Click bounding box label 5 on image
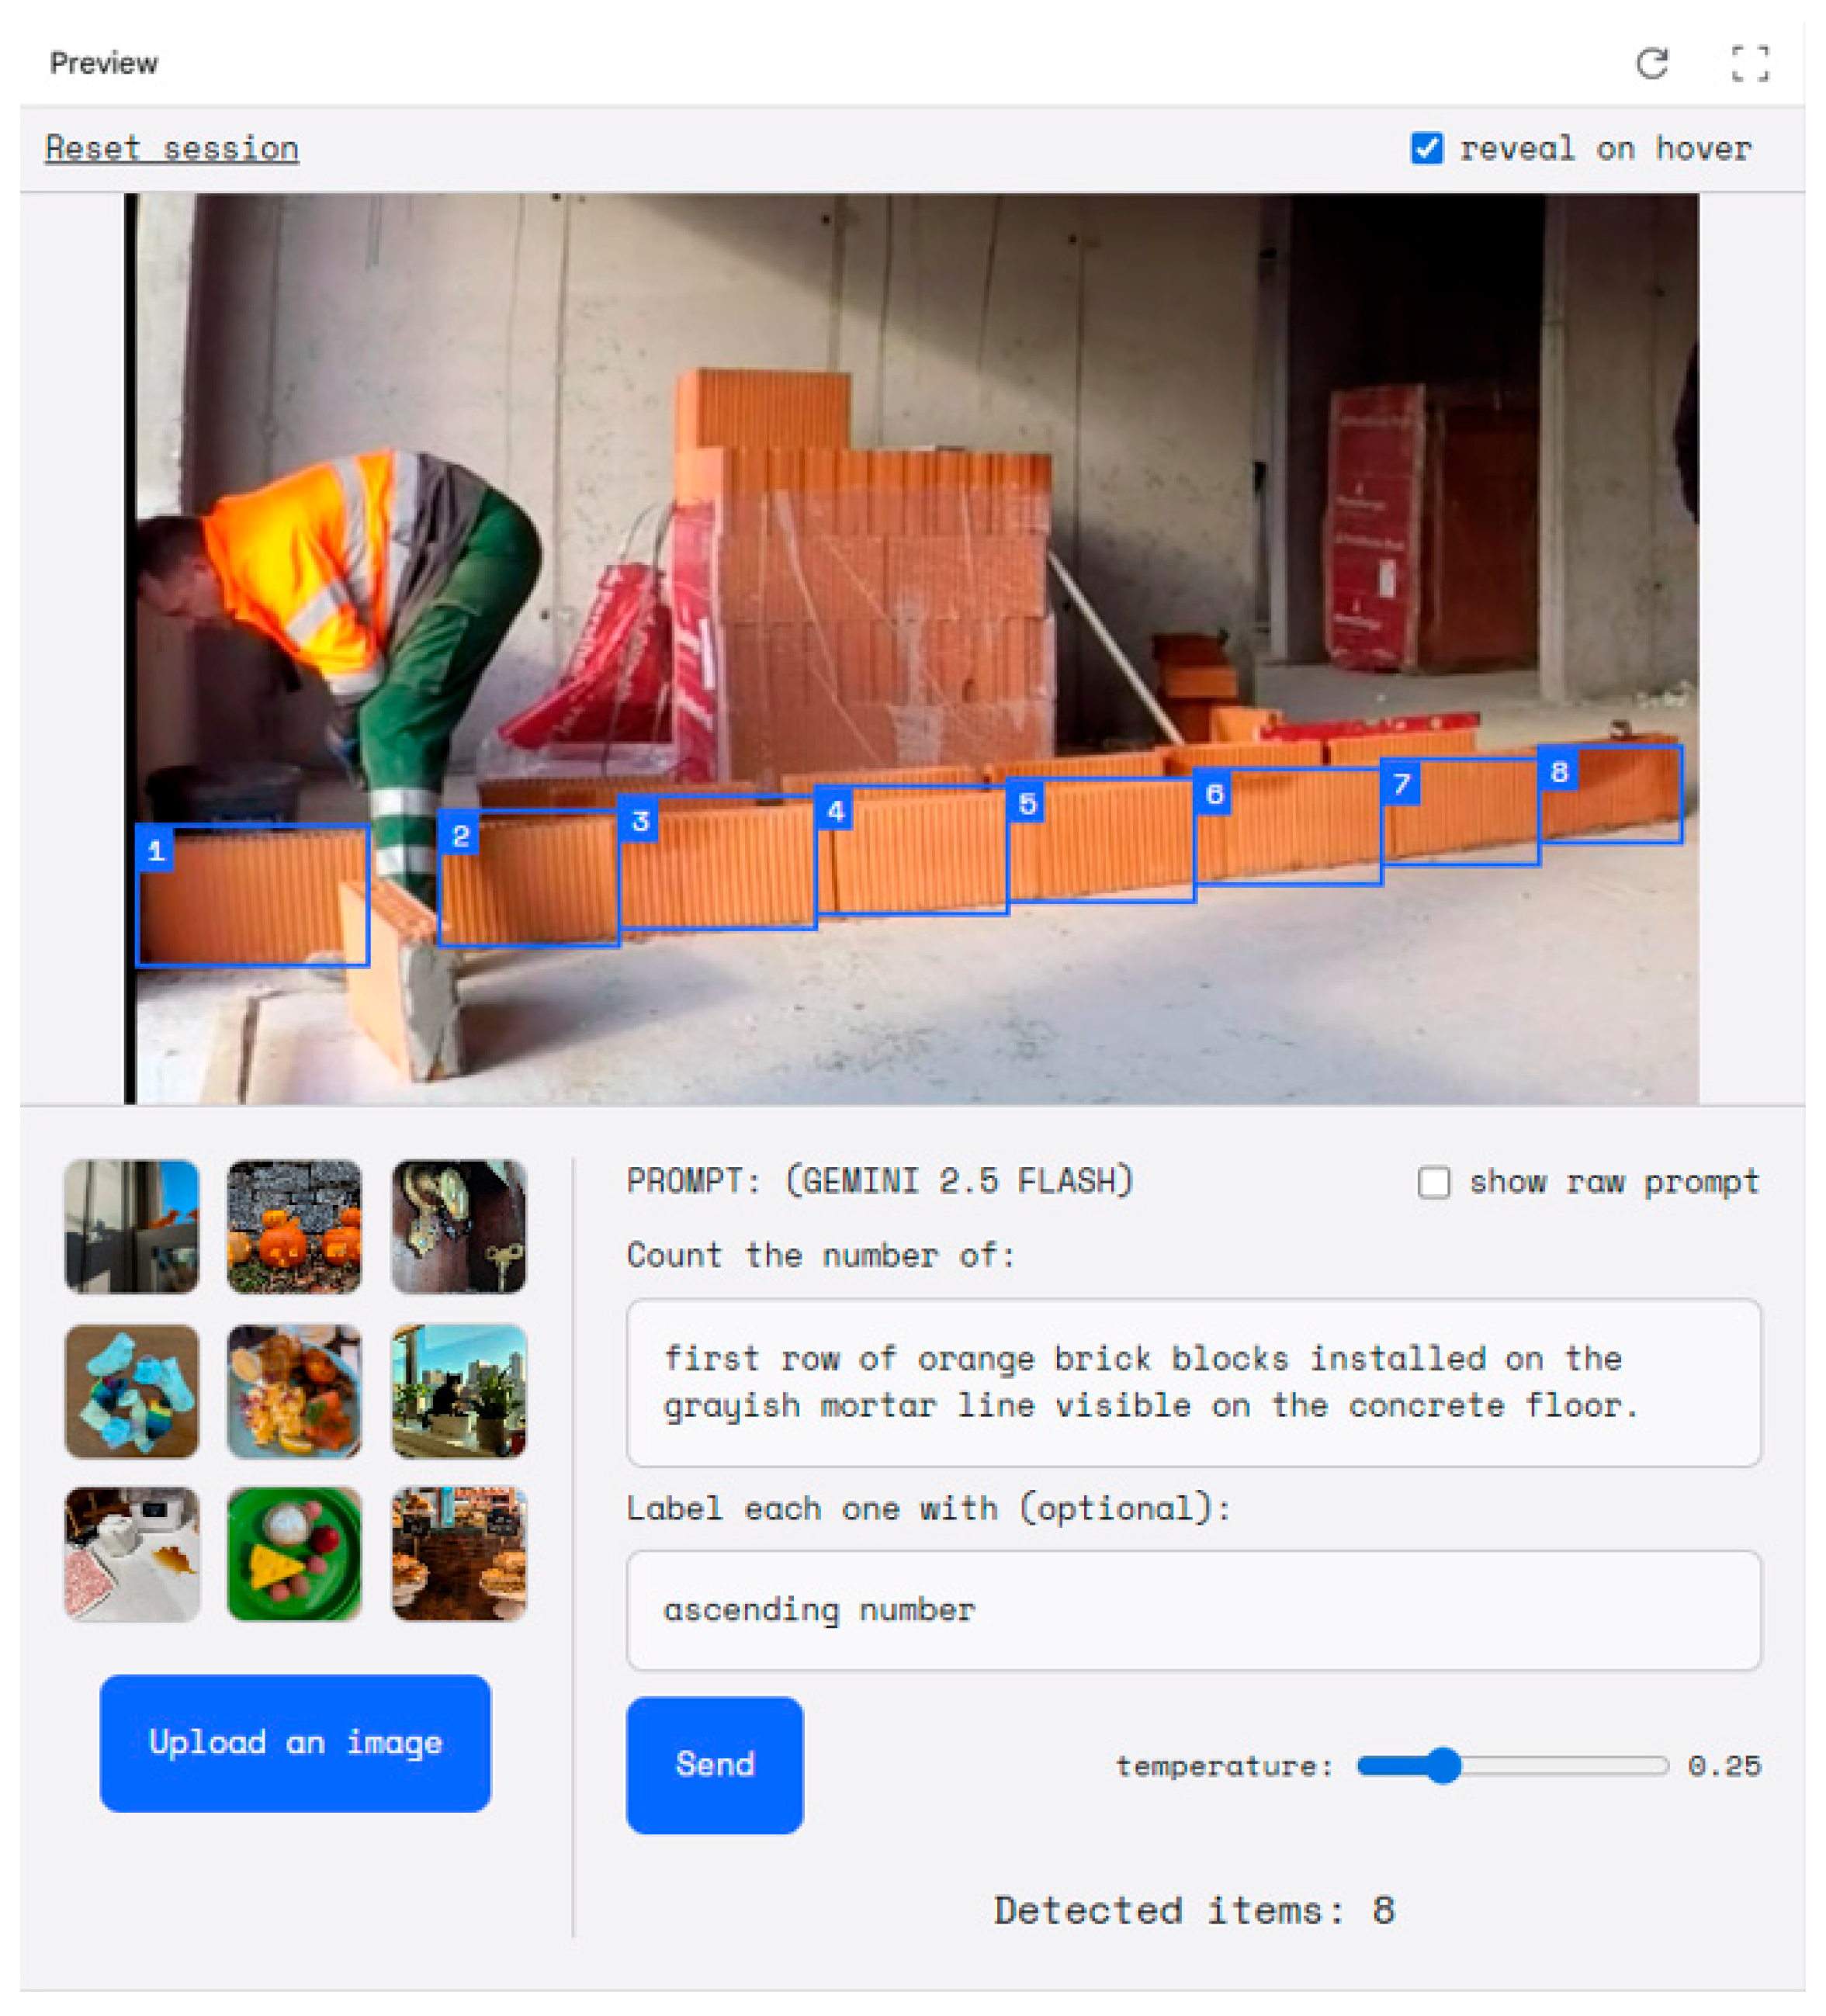This screenshot has height=2016, width=1826. (x=1026, y=803)
